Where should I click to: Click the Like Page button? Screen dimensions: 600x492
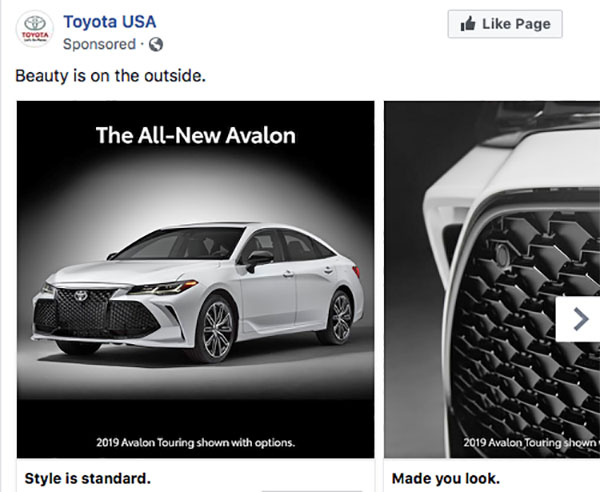[x=505, y=24]
